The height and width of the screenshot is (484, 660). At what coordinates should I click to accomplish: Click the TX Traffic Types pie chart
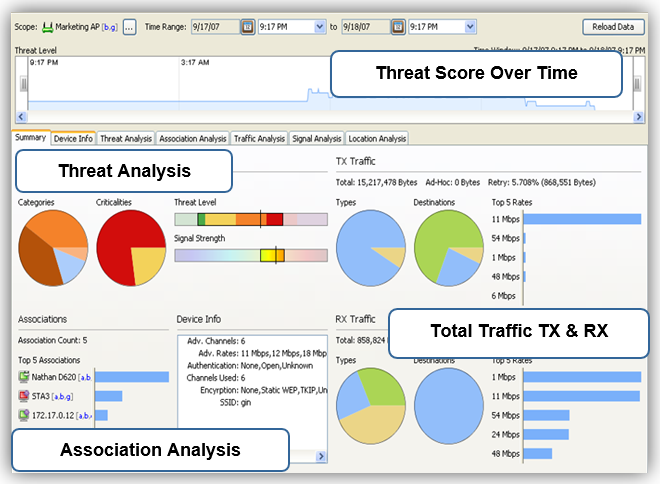tap(371, 248)
